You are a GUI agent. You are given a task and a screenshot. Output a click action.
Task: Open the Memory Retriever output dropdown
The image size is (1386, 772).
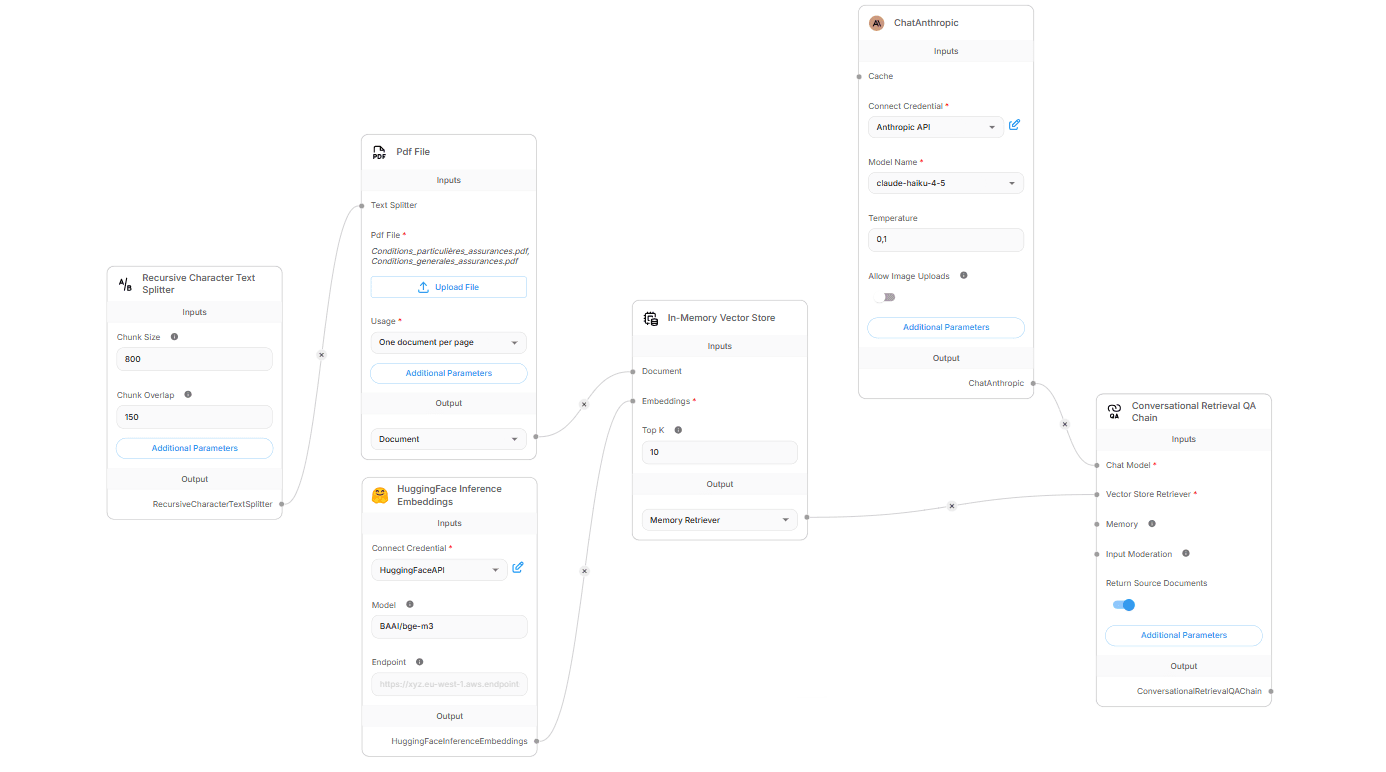point(720,520)
